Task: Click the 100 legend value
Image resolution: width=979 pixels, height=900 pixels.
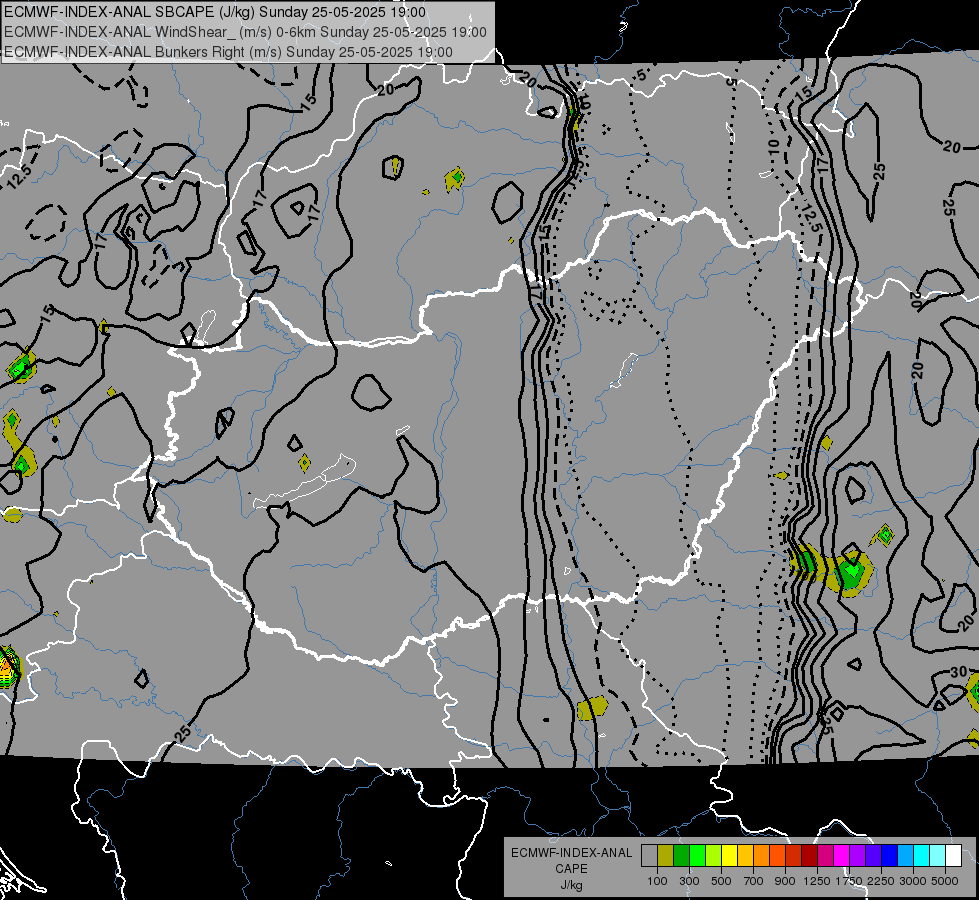Action: point(657,881)
